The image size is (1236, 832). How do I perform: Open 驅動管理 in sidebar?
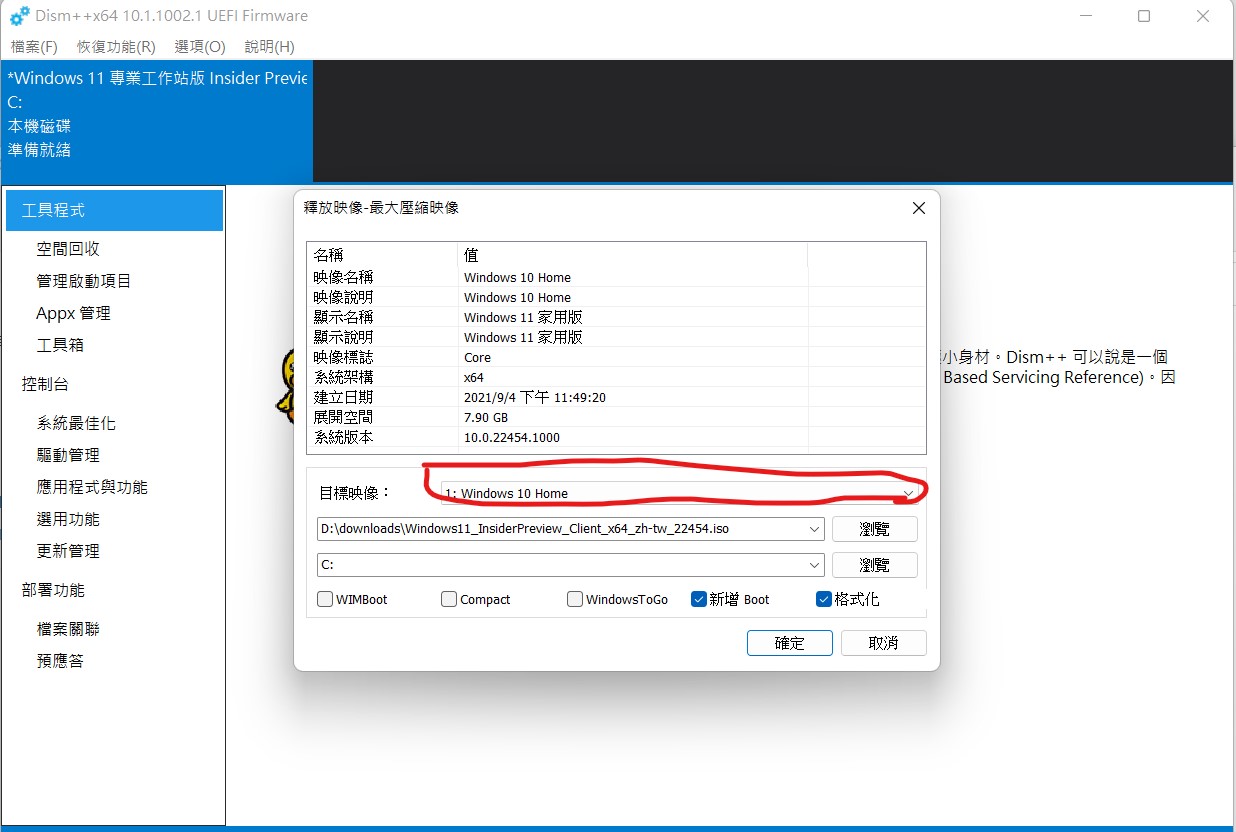(x=68, y=455)
